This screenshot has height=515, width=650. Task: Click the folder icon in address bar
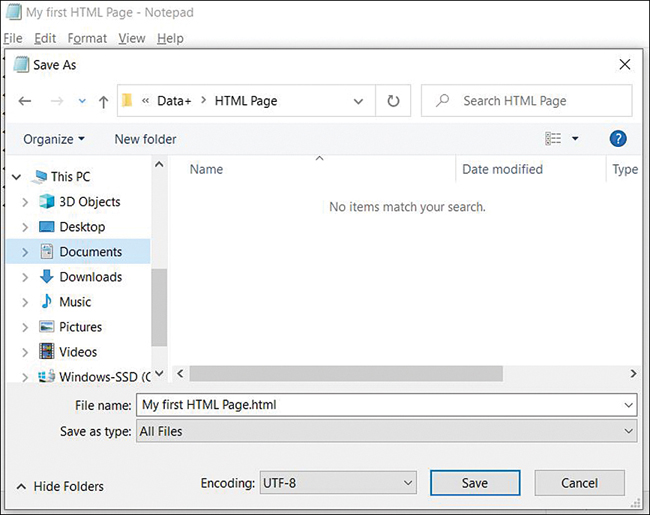tap(127, 100)
